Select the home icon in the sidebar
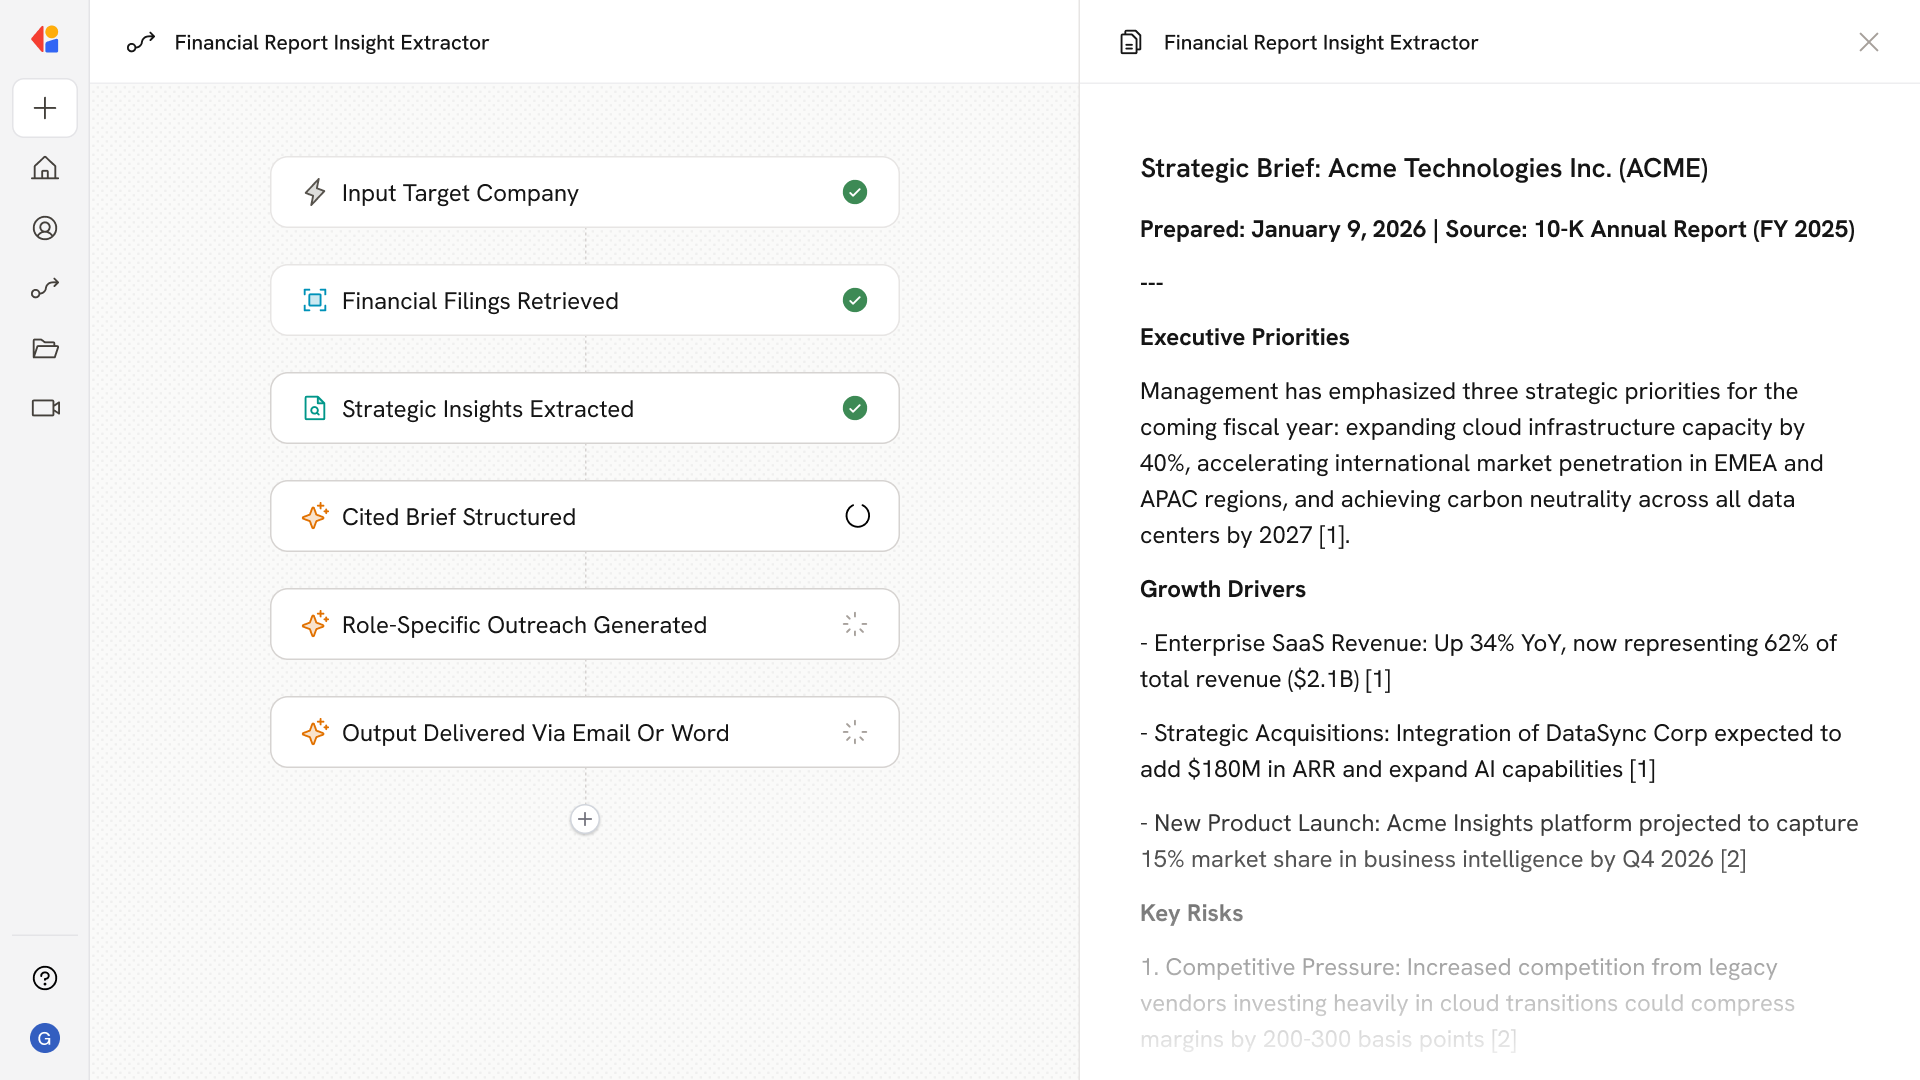This screenshot has width=1920, height=1080. 45,168
